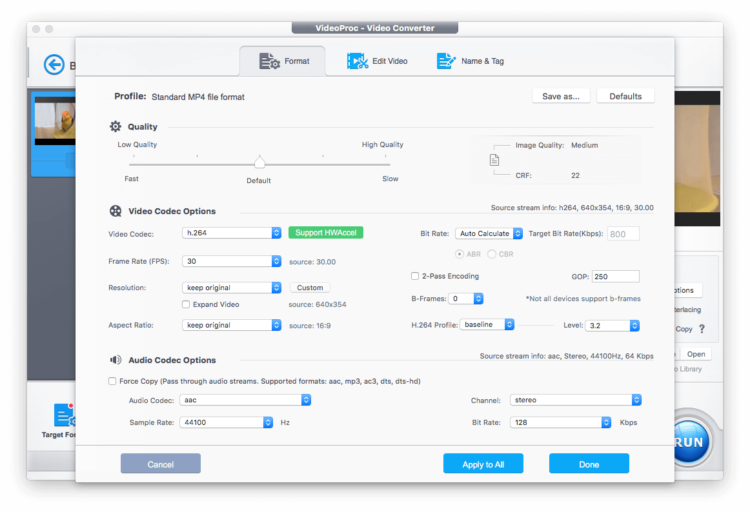Click the Format tab gear icon
The width and height of the screenshot is (750, 512).
(269, 61)
